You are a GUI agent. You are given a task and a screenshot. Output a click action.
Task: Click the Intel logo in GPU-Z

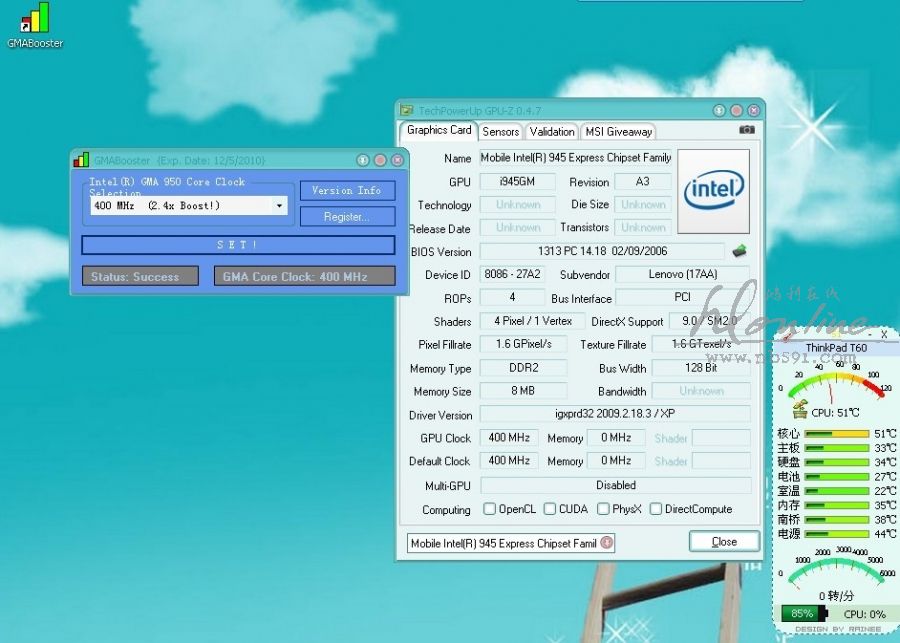[x=713, y=191]
